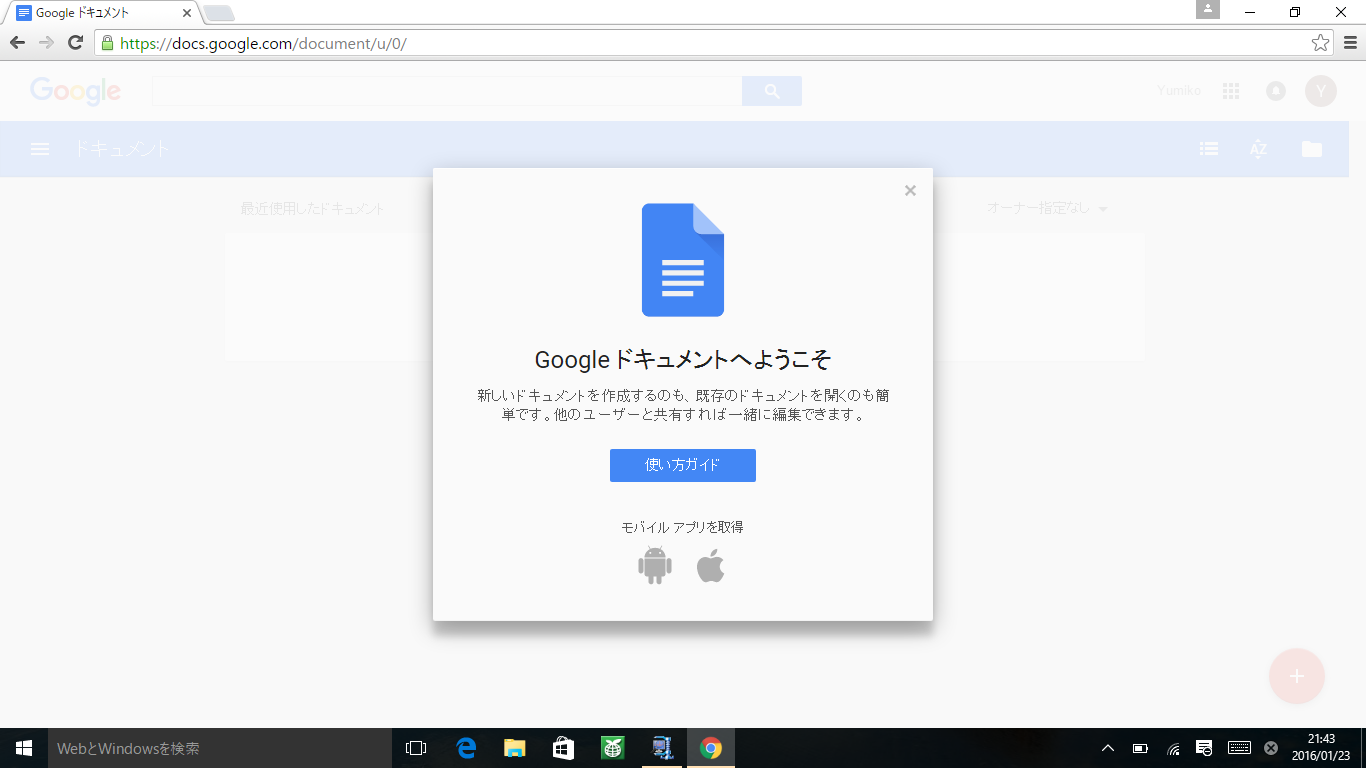
Task: Open the hamburger main menu
Action: click(40, 149)
